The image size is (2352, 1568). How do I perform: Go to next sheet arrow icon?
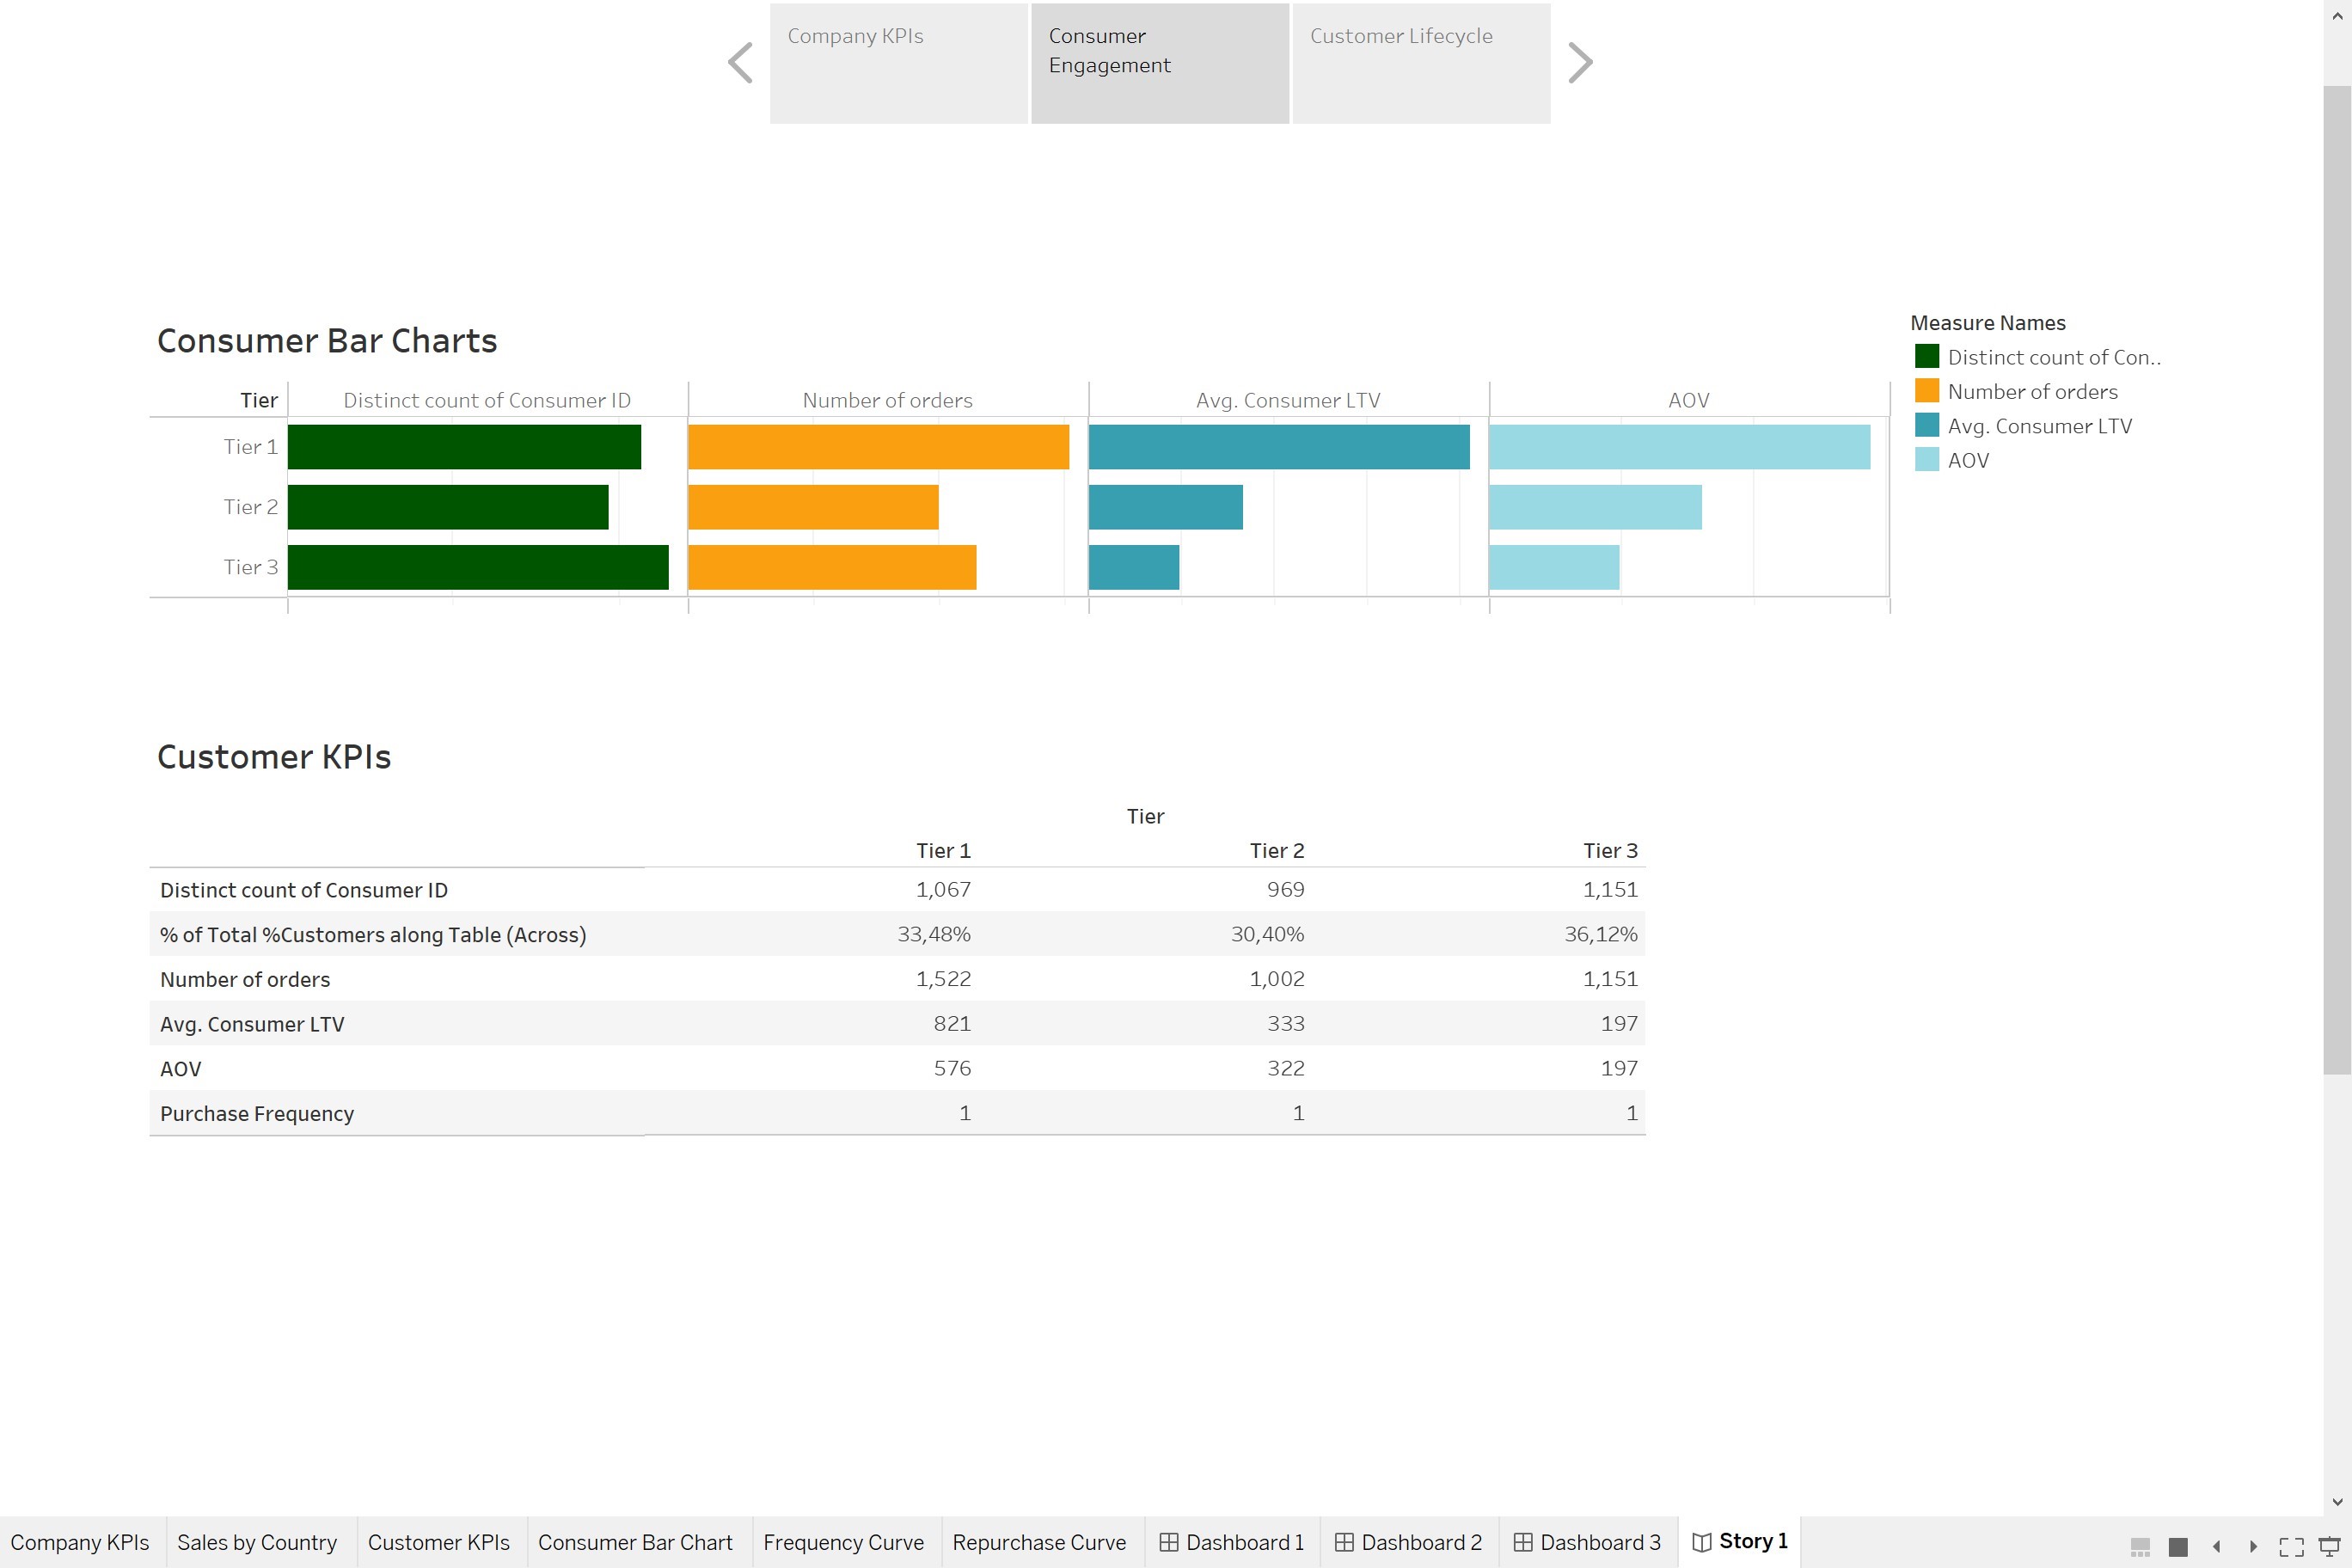2253,1546
